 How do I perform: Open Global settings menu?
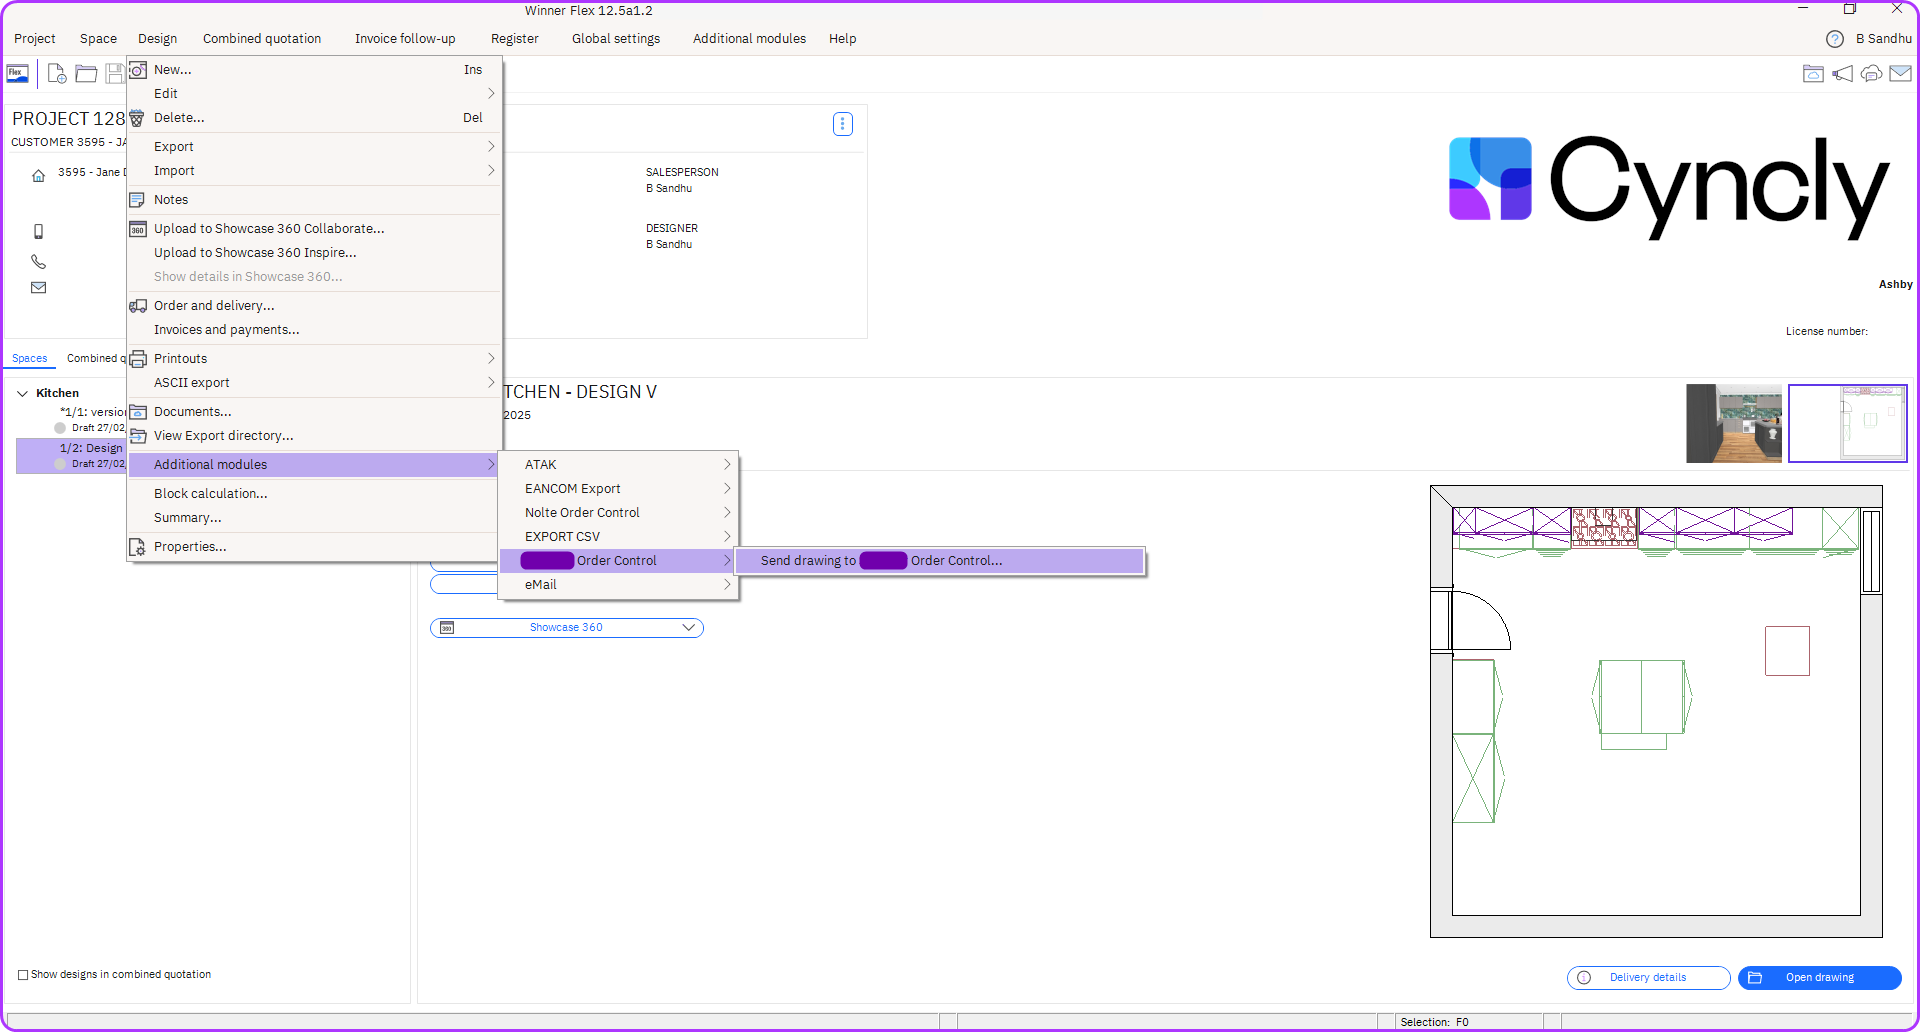(x=616, y=39)
